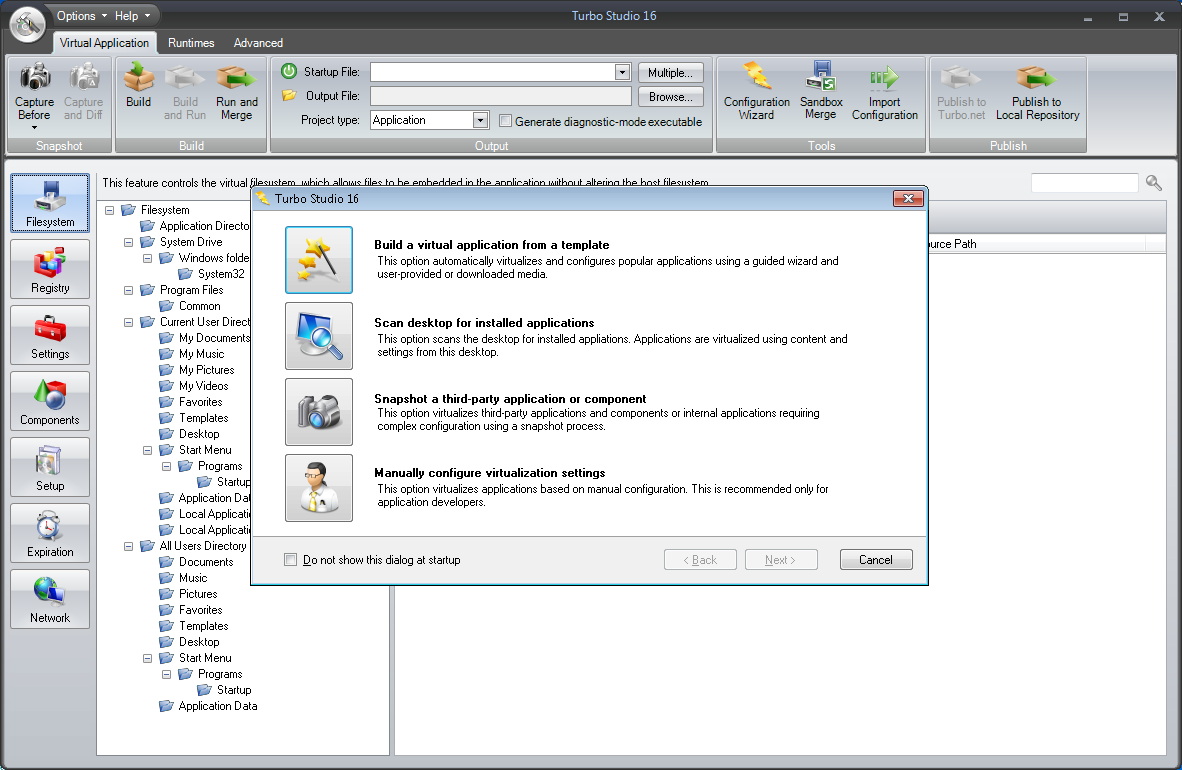Image resolution: width=1182 pixels, height=770 pixels.
Task: Switch to the Runtimes tab
Action: 191,43
